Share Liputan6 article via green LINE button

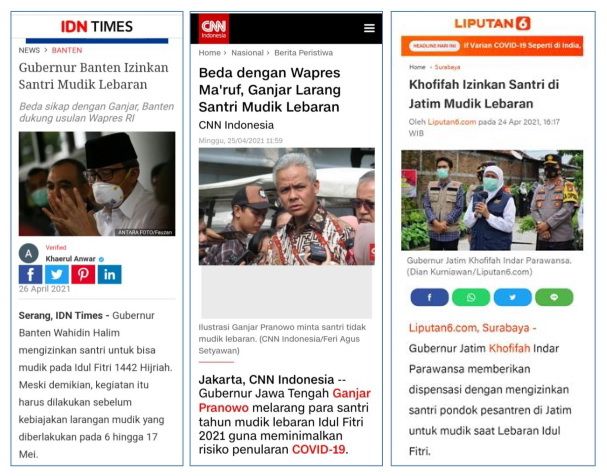point(554,297)
